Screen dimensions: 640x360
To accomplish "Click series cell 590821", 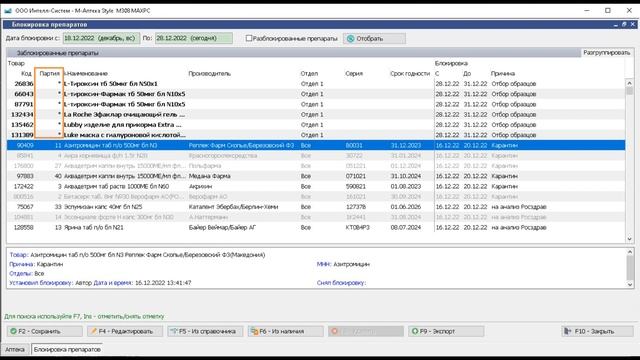I will point(356,186).
